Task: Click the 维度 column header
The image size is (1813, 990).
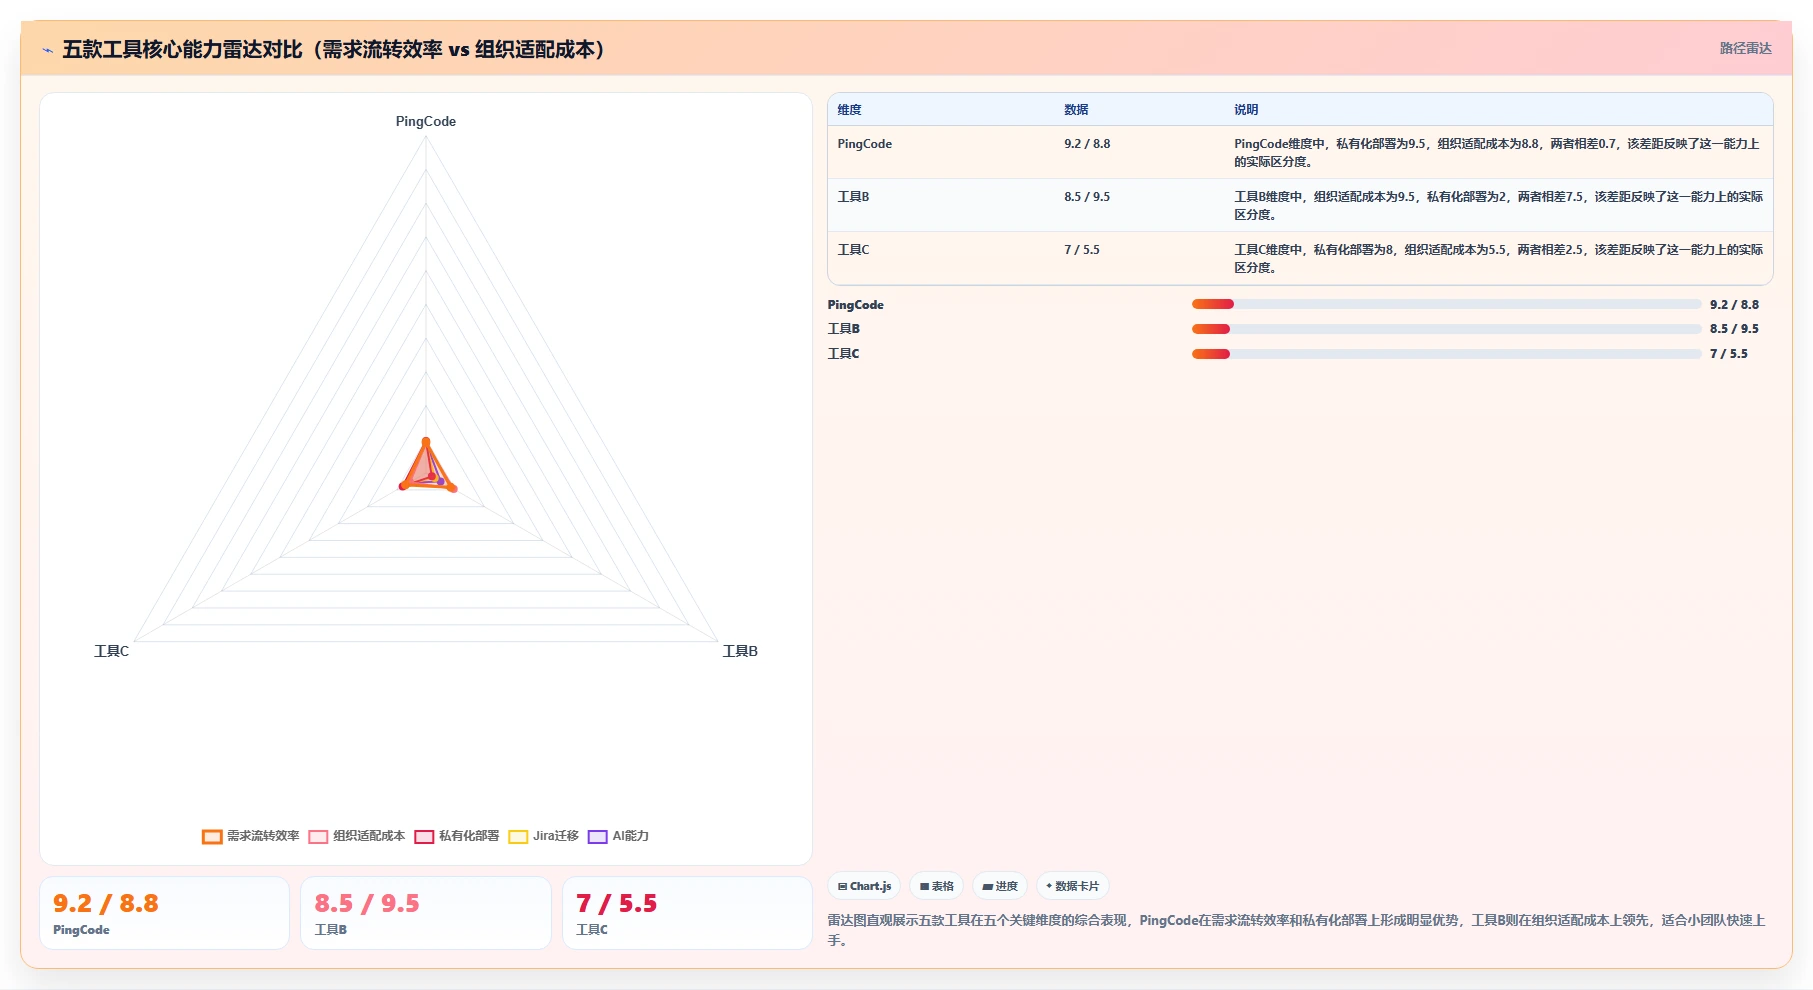Action: point(849,110)
